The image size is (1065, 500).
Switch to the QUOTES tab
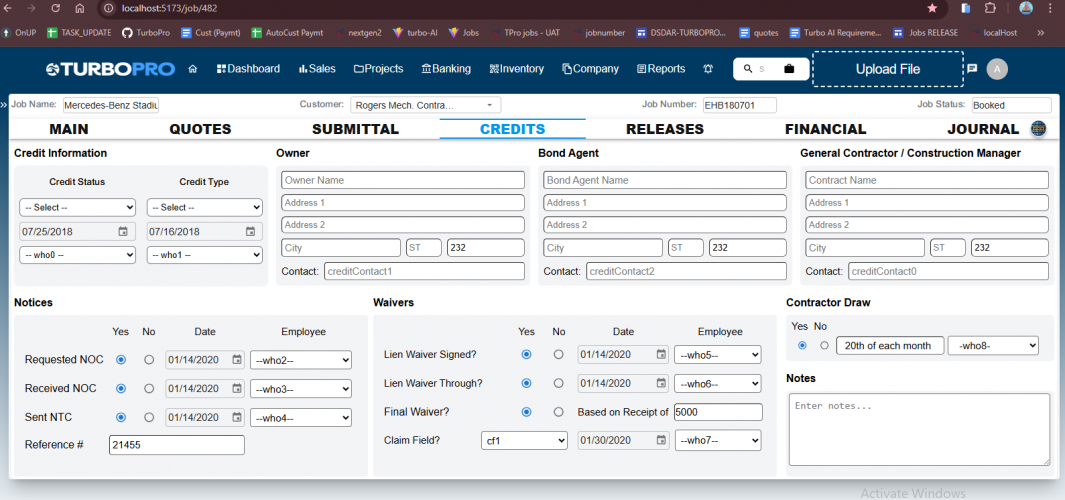200,129
